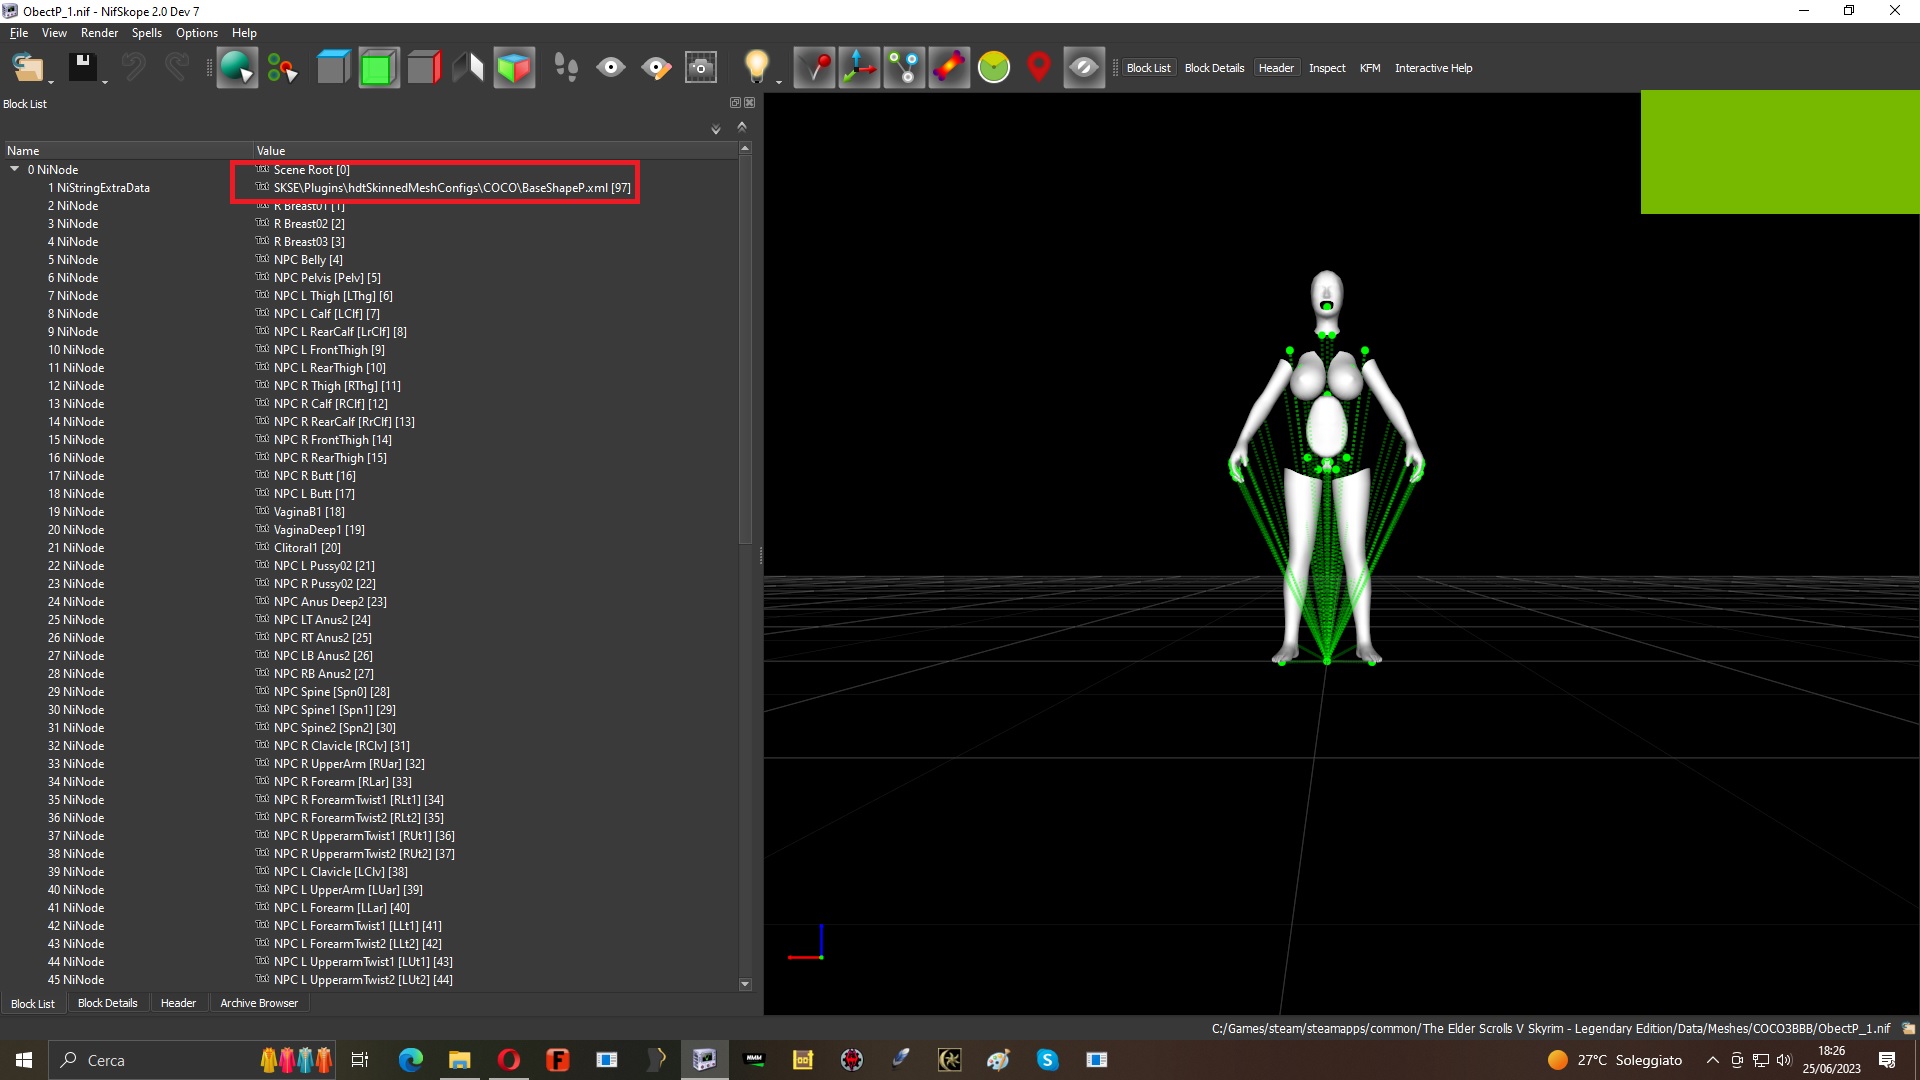Click Block Details in the top toolbar

tap(1214, 68)
